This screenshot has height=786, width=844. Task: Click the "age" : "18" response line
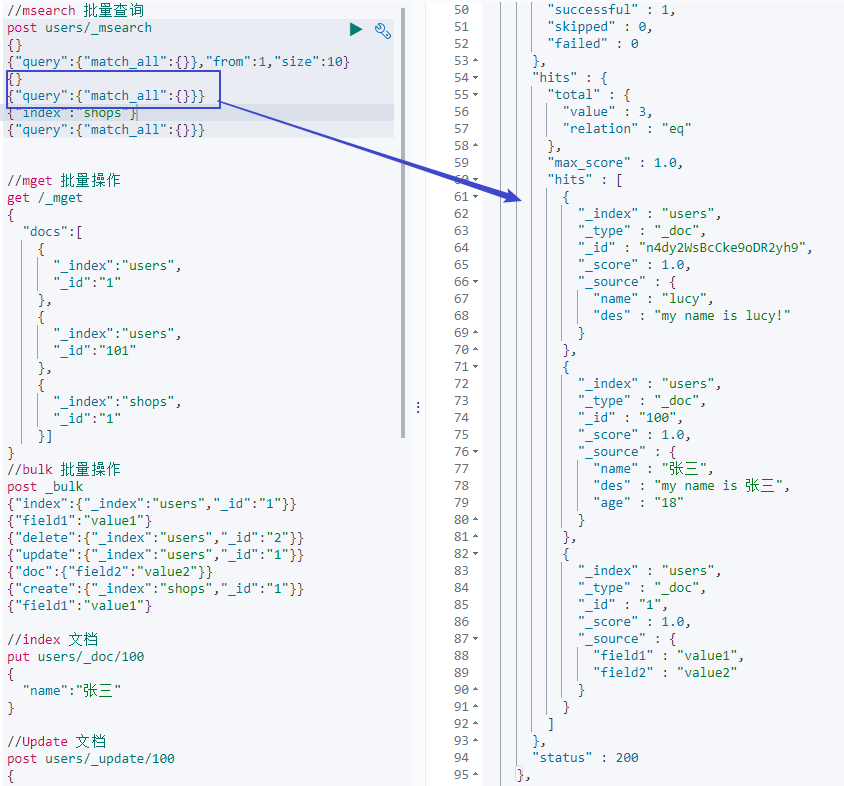point(638,503)
